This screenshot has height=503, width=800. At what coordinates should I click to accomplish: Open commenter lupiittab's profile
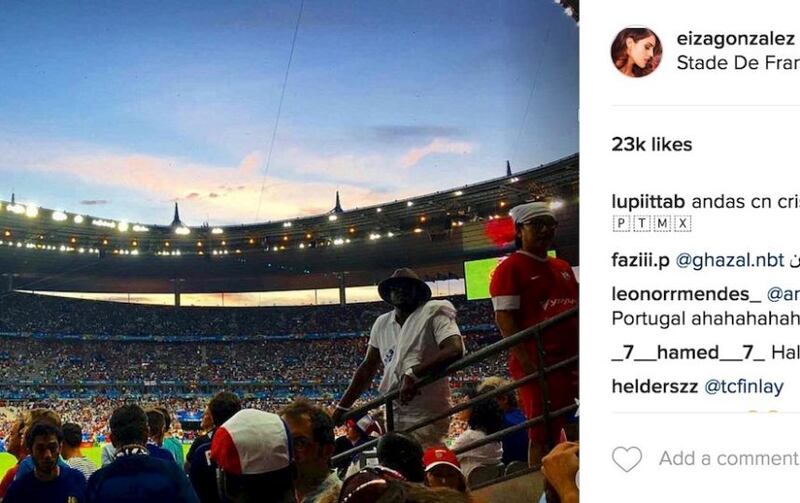648,202
